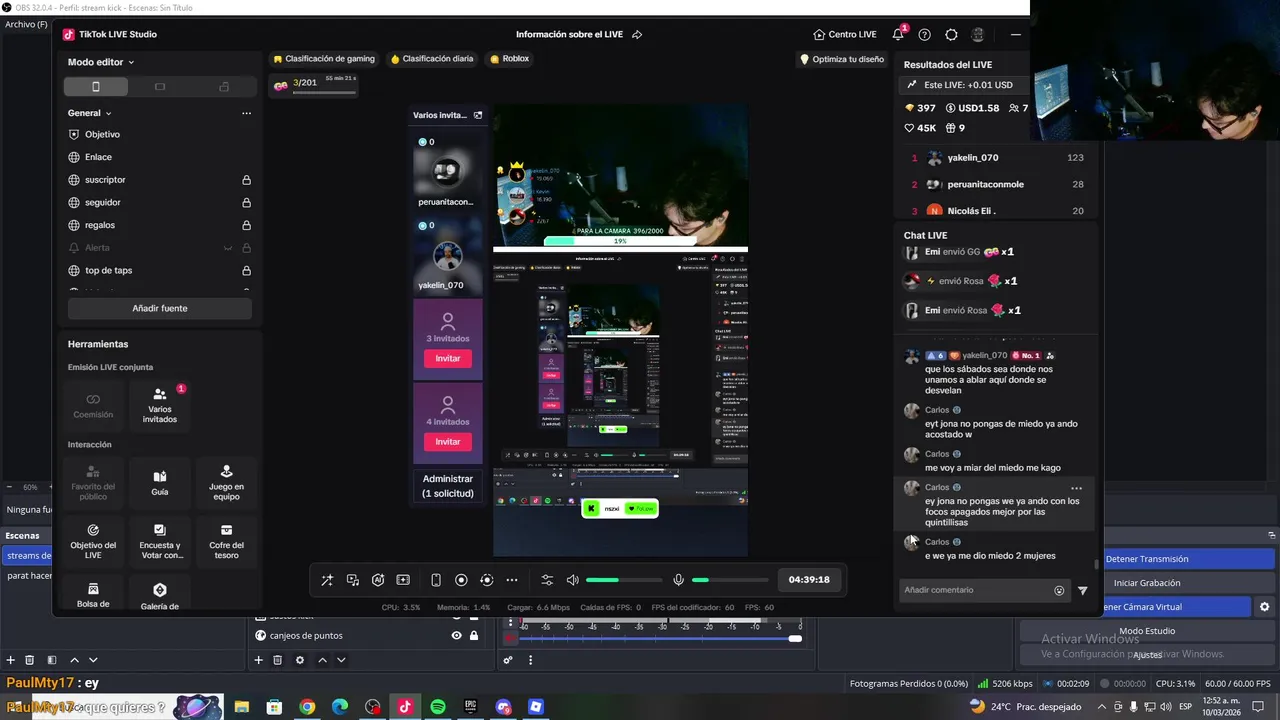Screen dimensions: 1280x720
Task: Toggle lock on top de taps source
Action: 246,270
